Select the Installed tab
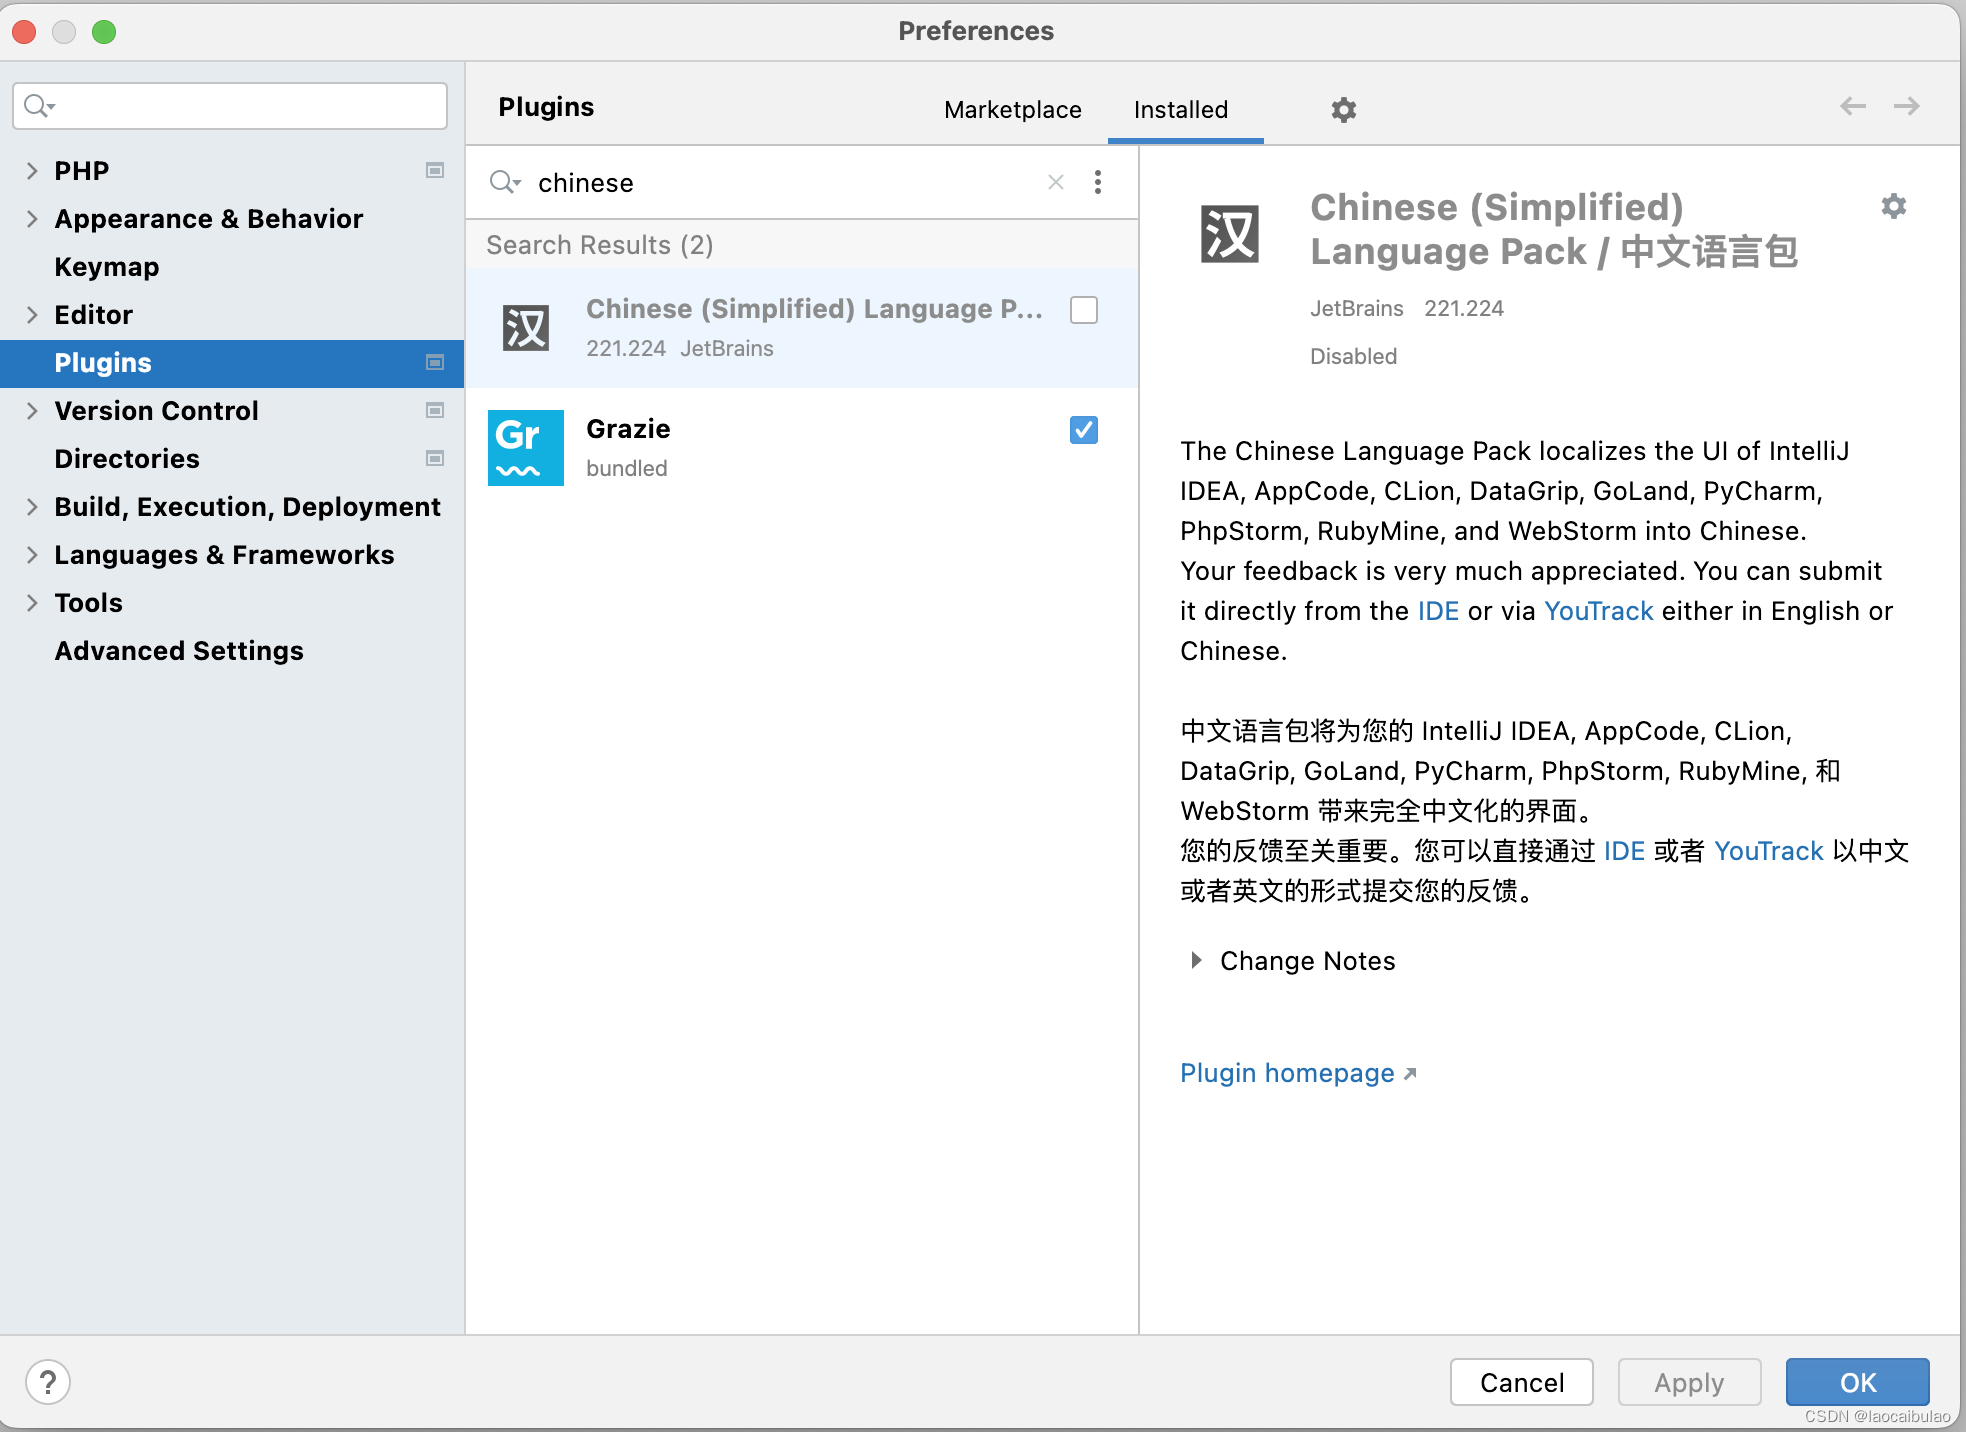 [1180, 110]
